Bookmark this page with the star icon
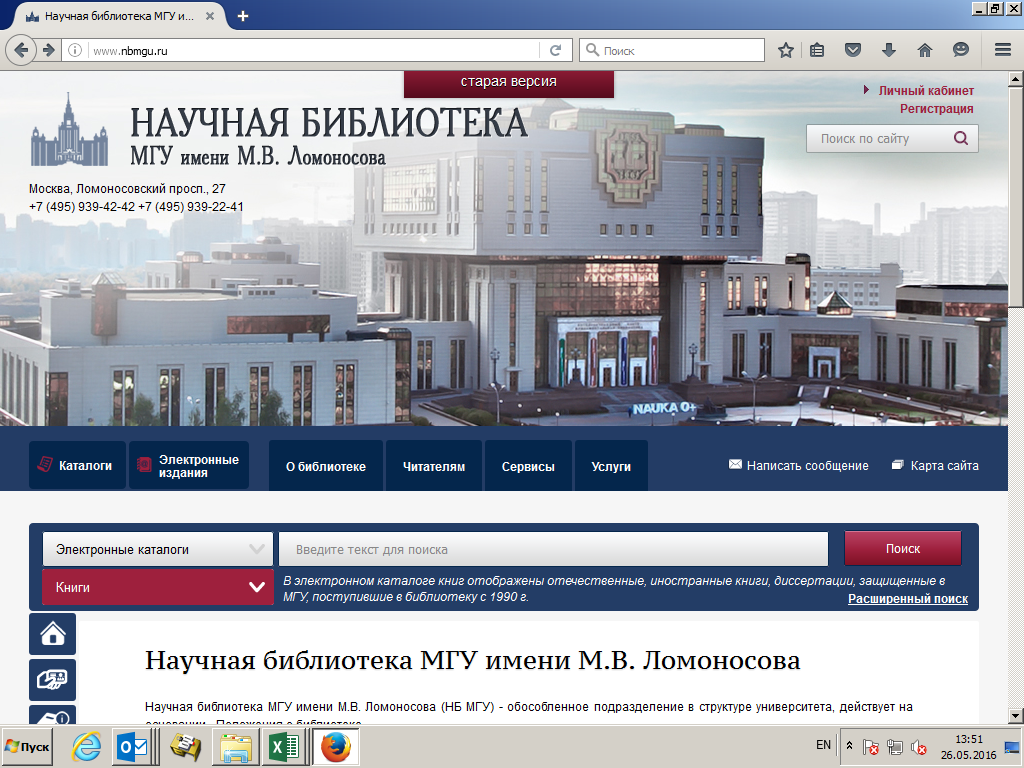 tap(786, 50)
